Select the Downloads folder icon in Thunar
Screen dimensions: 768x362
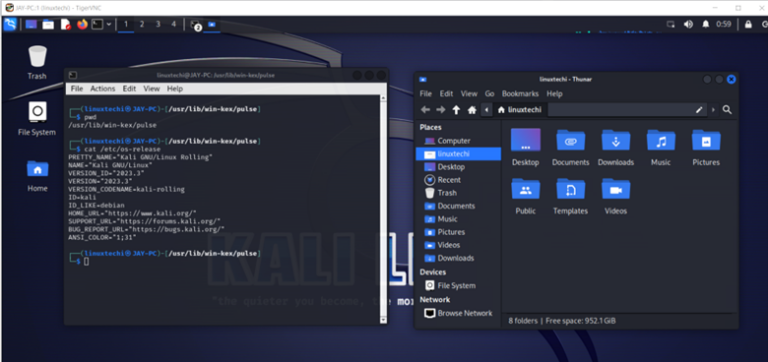pos(616,140)
